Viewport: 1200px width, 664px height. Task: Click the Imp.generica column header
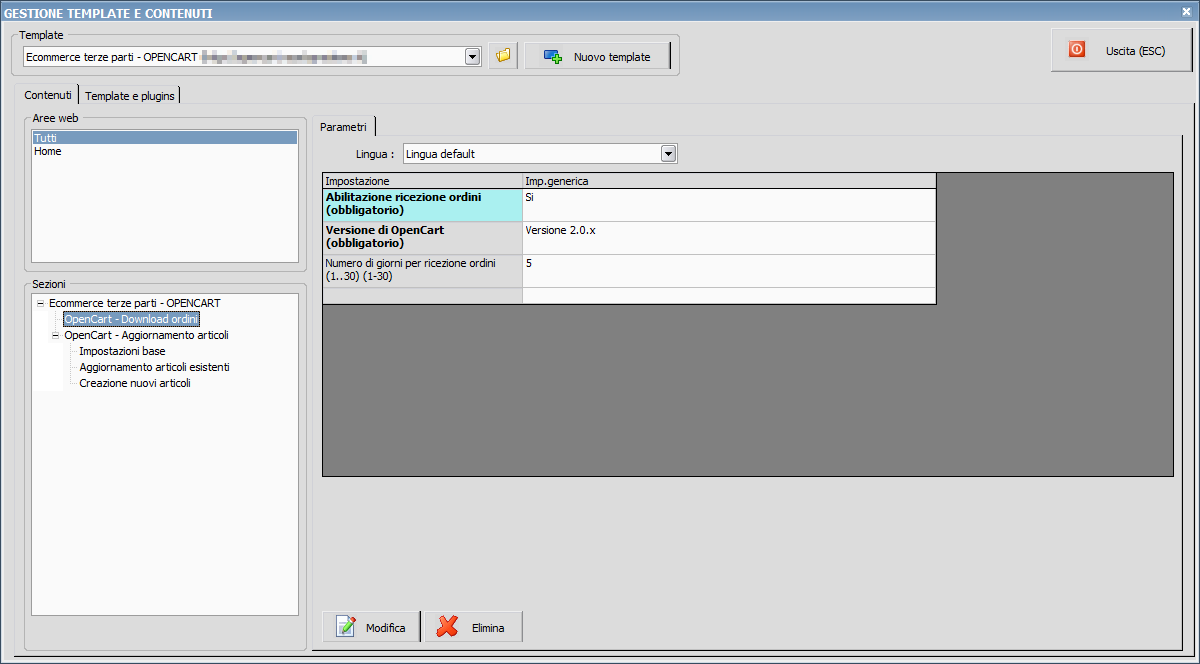[729, 181]
